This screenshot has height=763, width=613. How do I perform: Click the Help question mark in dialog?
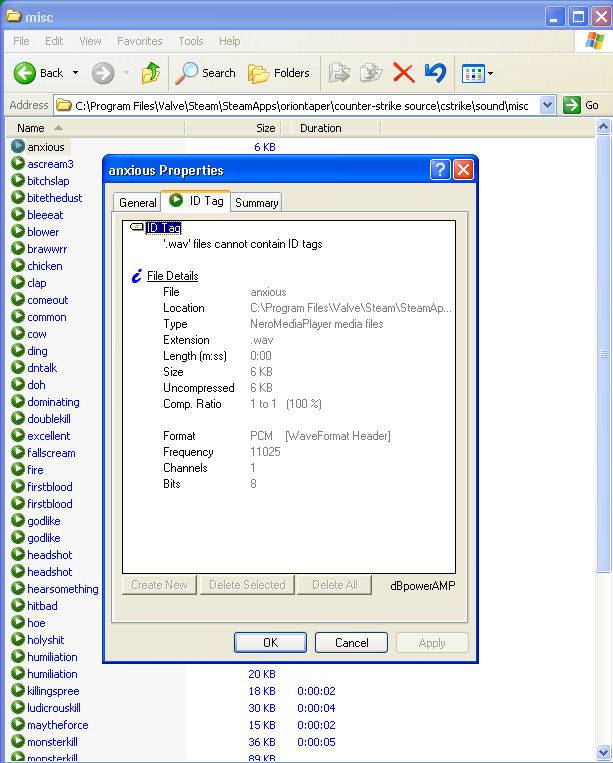[441, 169]
